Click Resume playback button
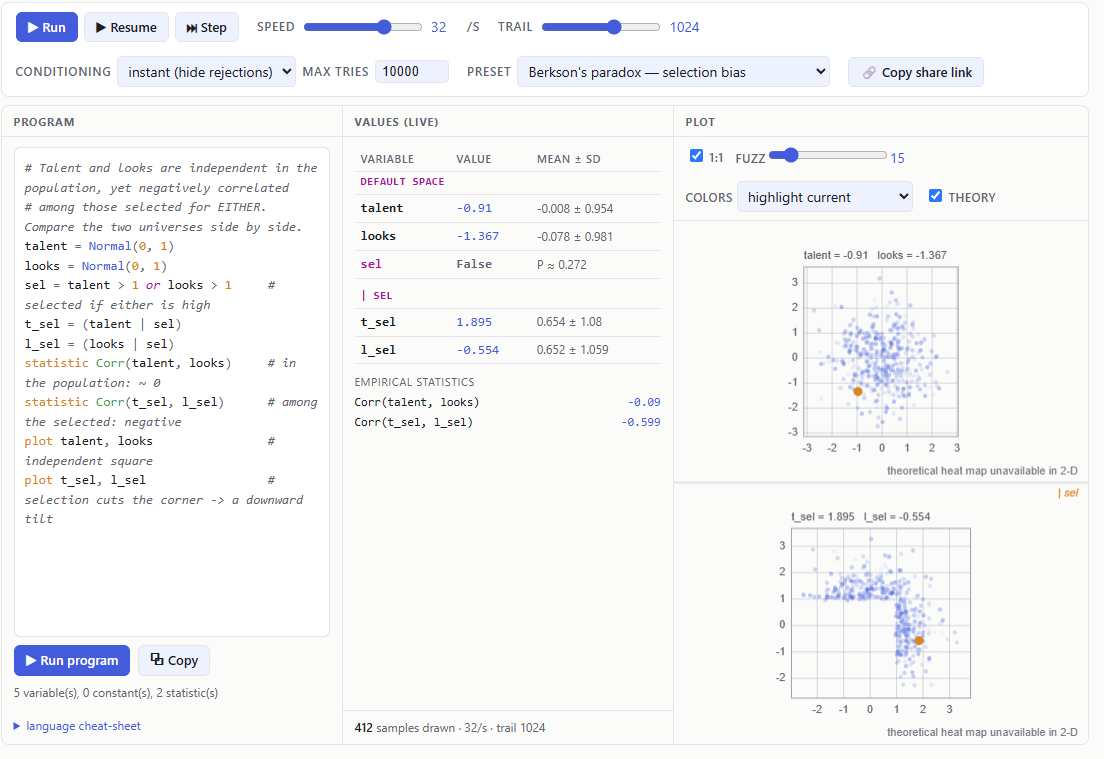The height and width of the screenshot is (759, 1104). [126, 27]
